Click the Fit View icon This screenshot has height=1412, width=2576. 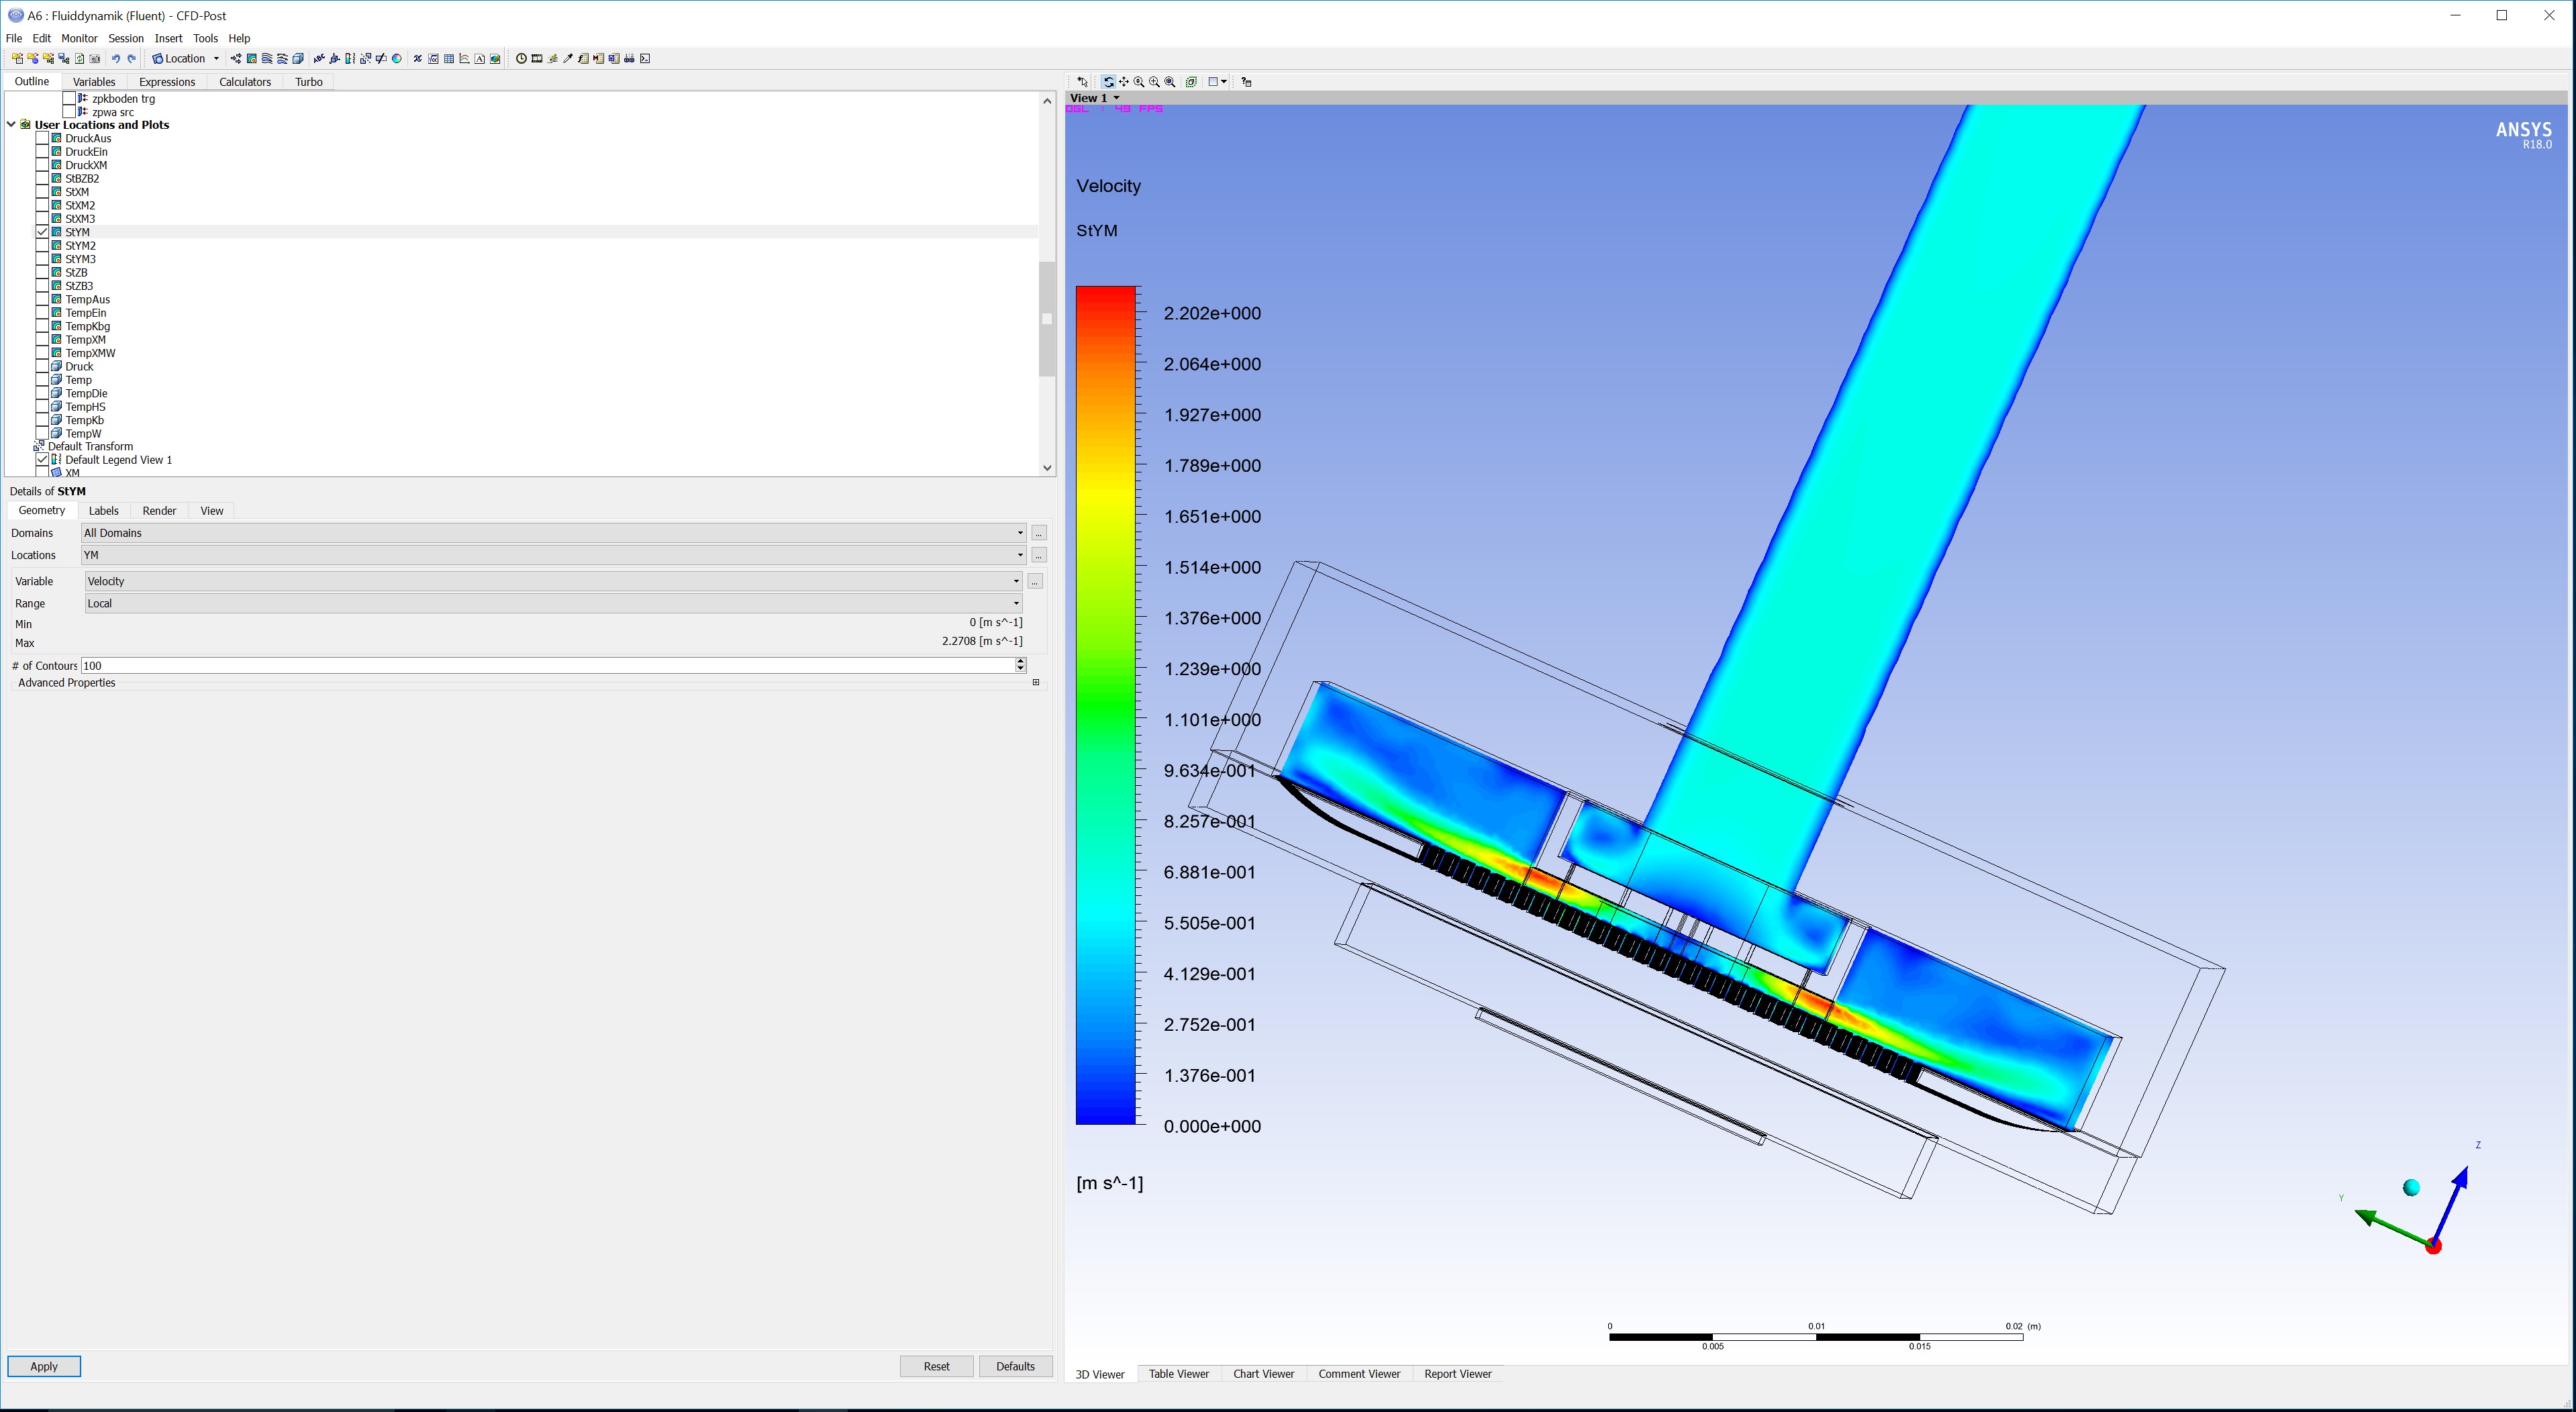[1170, 82]
